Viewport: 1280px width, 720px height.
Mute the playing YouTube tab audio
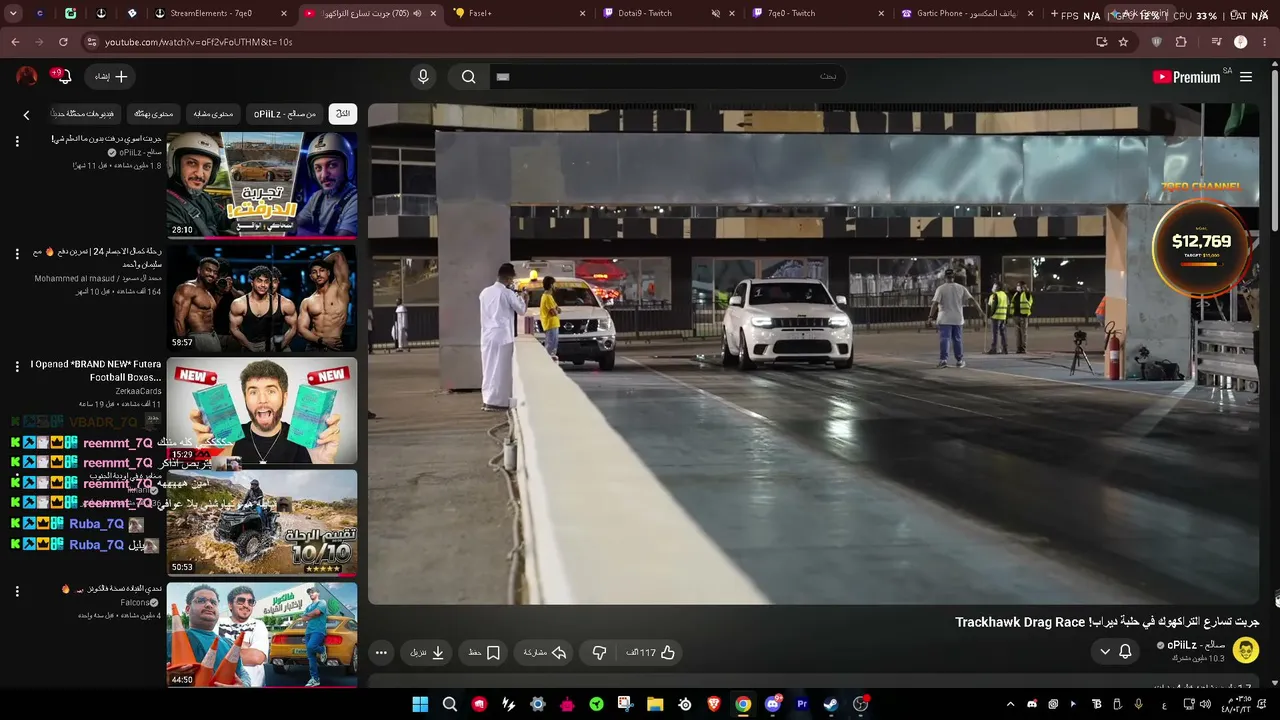coord(417,13)
